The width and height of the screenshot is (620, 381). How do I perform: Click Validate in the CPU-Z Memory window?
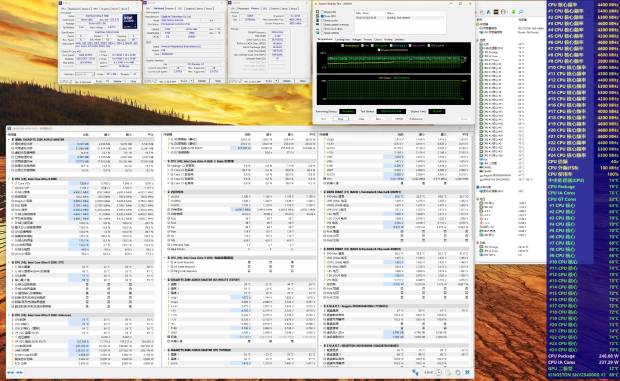click(286, 81)
